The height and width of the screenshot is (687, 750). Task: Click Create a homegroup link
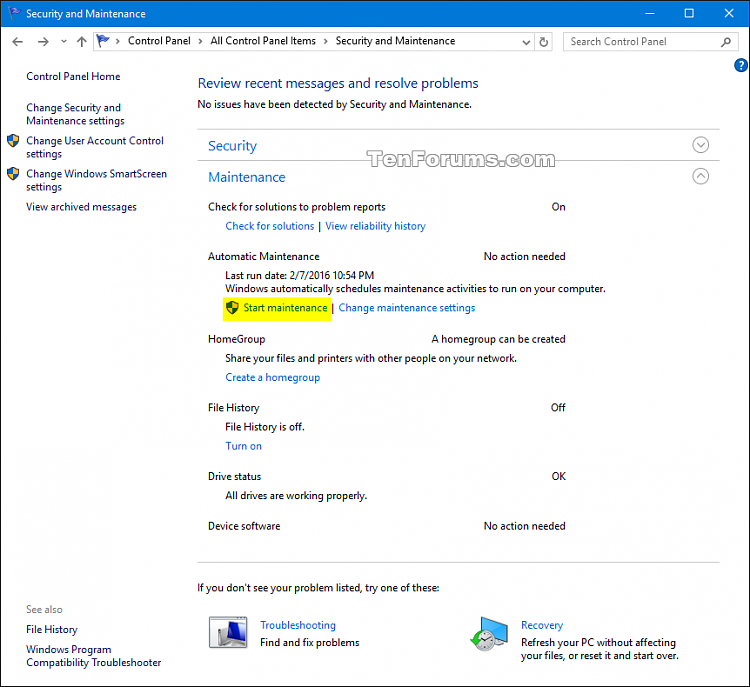pyautogui.click(x=273, y=377)
